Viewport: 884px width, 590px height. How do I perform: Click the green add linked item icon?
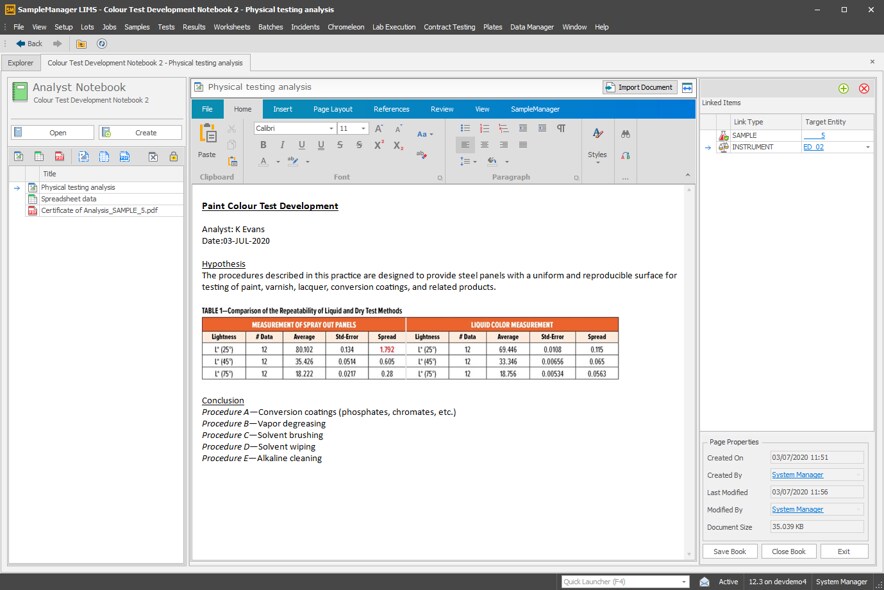pyautogui.click(x=844, y=89)
